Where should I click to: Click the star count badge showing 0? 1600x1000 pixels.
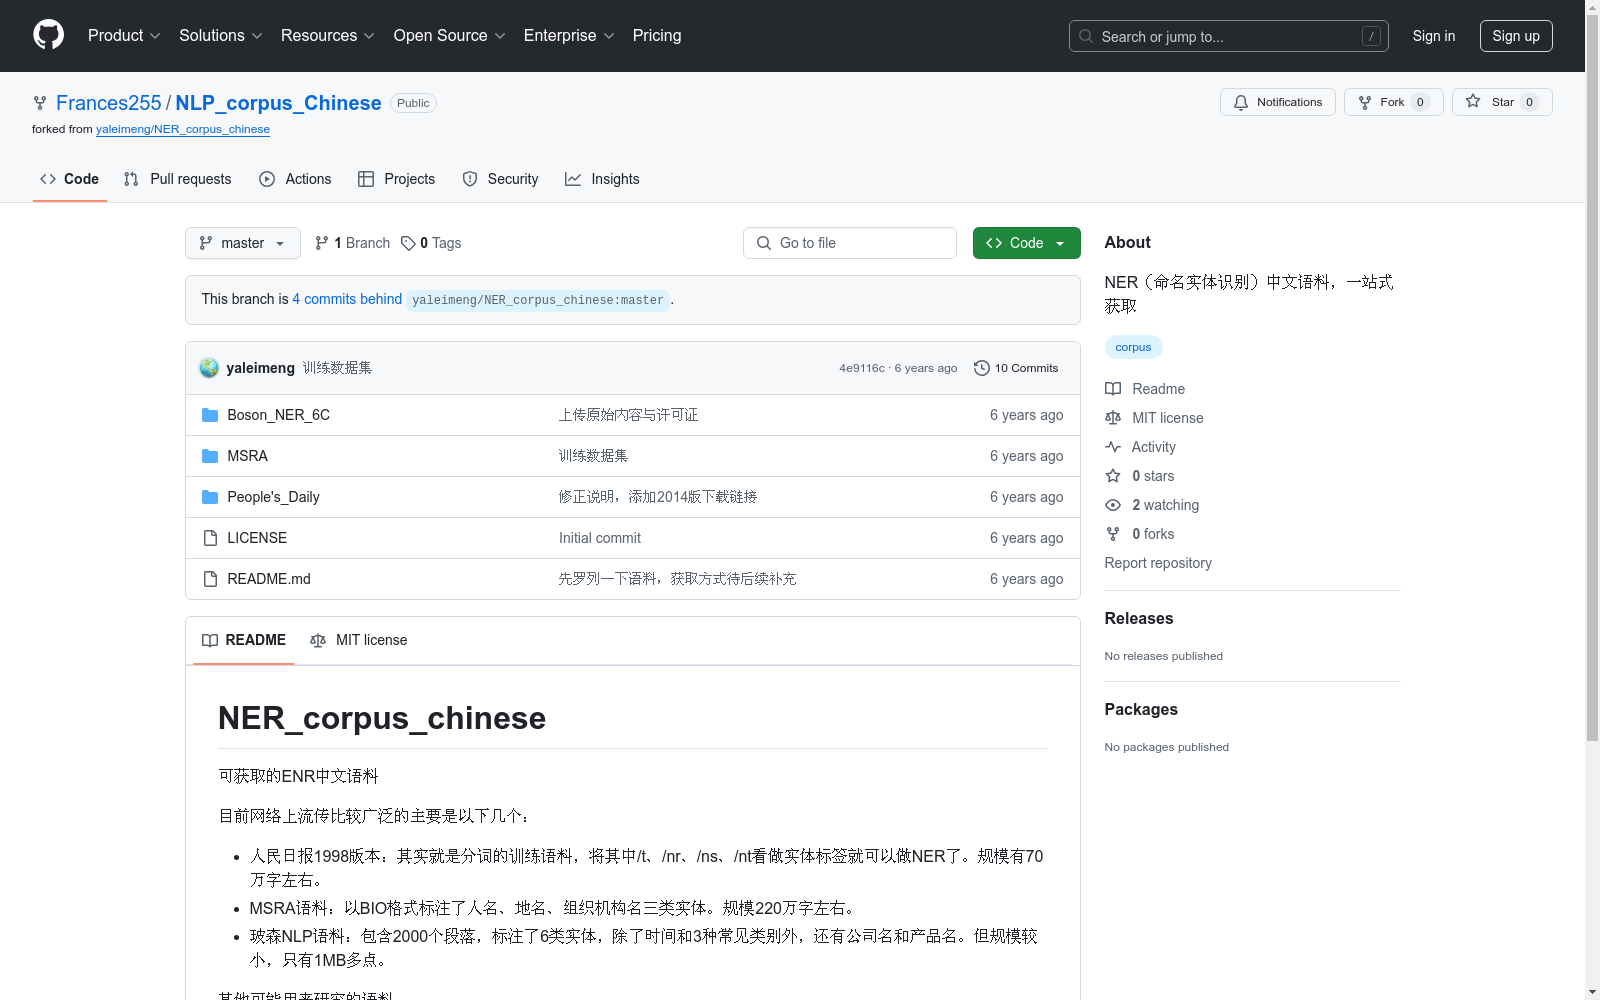(x=1529, y=102)
